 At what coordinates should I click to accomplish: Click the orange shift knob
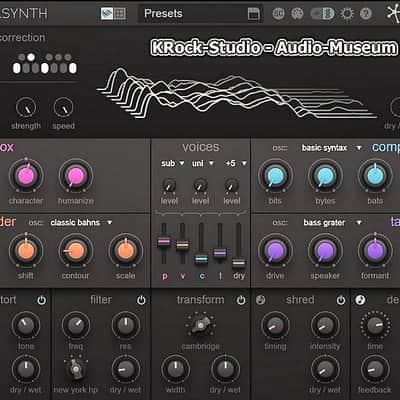coord(26,251)
